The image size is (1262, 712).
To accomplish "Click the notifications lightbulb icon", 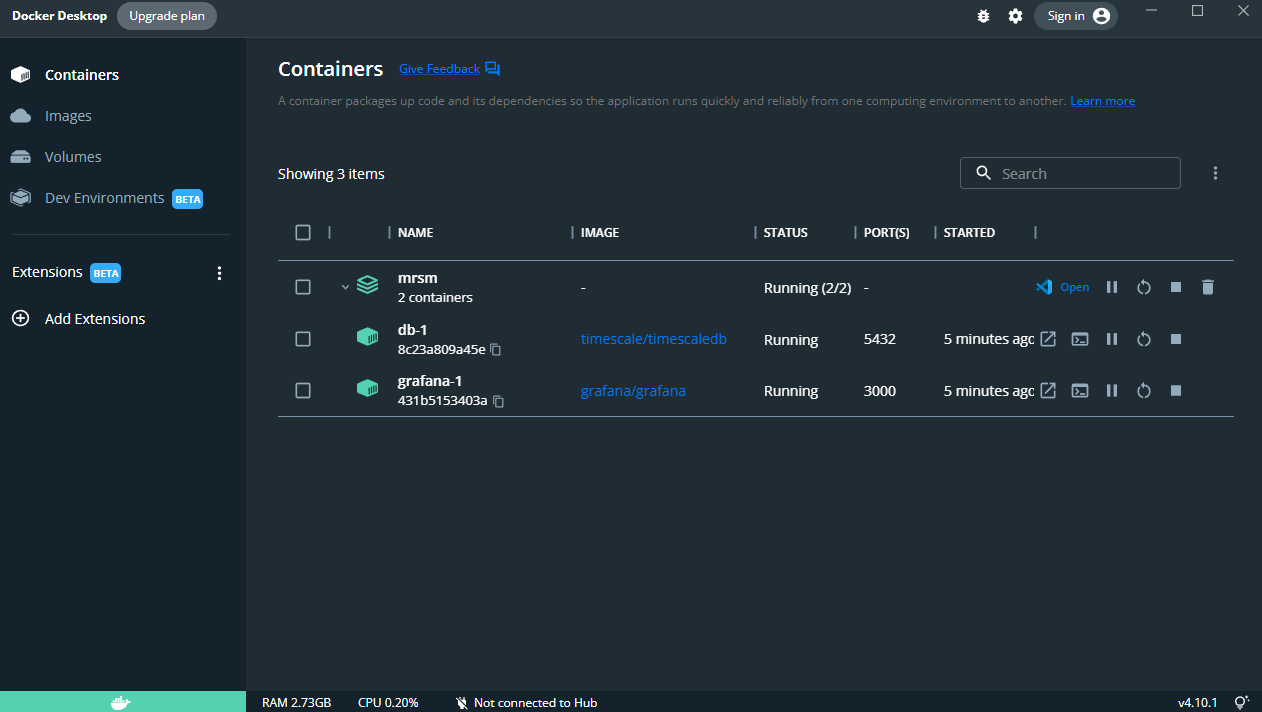I will 1241,702.
